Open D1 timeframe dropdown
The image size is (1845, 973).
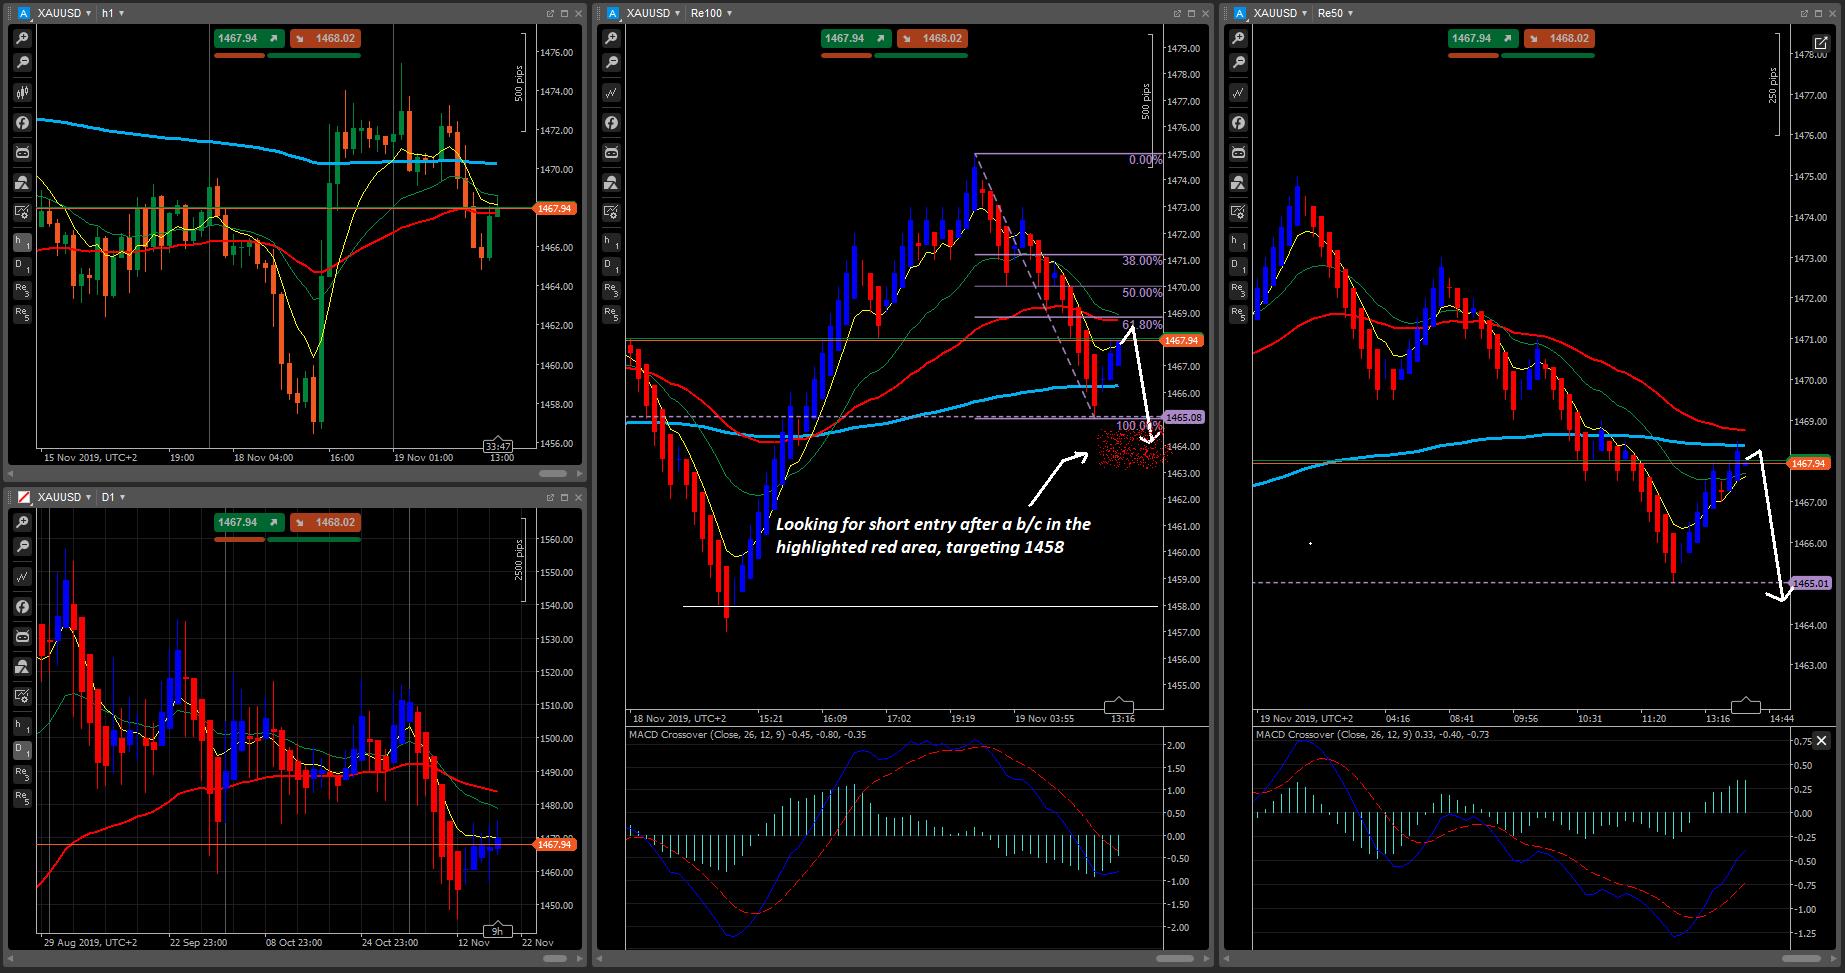coord(113,497)
